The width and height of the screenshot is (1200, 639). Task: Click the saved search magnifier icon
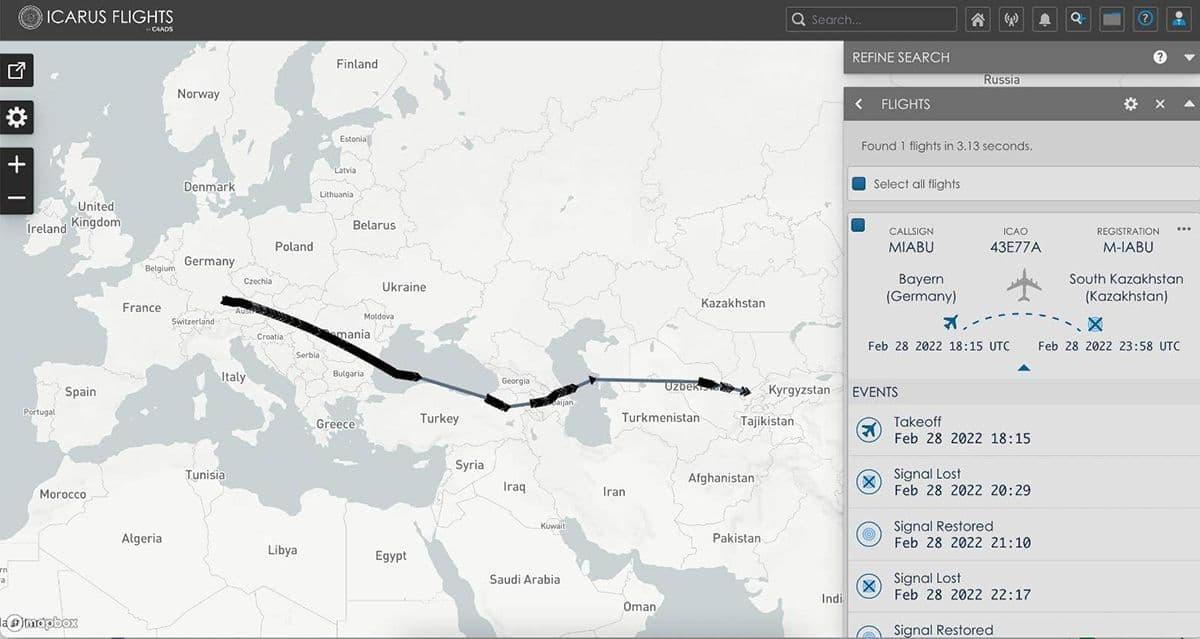pos(1078,19)
